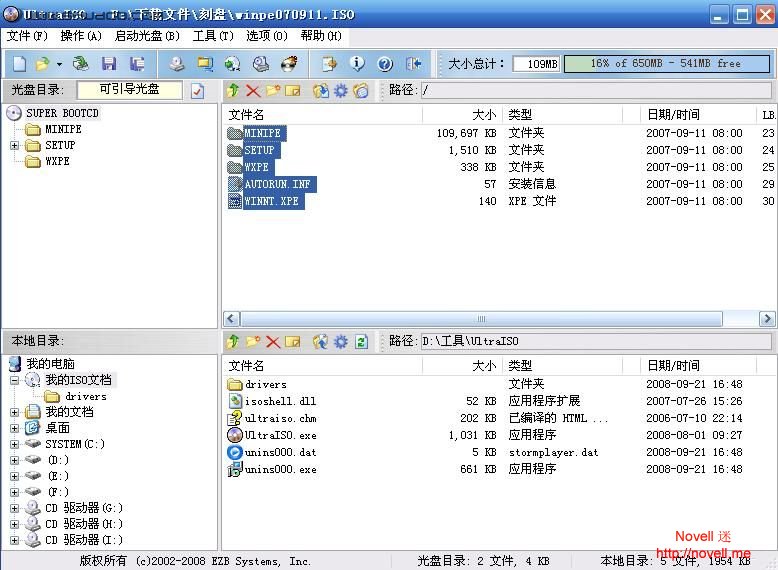778x570 pixels.
Task: Click the Convert disc with green arrow icon
Action: (x=232, y=63)
